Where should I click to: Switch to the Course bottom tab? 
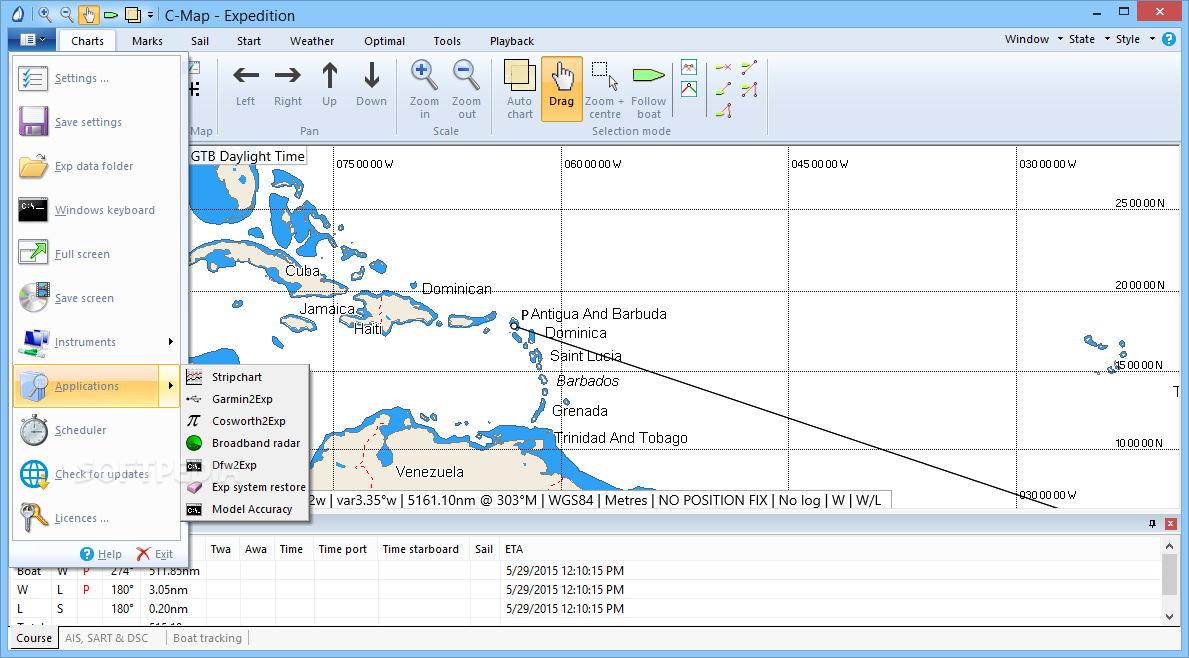pyautogui.click(x=34, y=638)
